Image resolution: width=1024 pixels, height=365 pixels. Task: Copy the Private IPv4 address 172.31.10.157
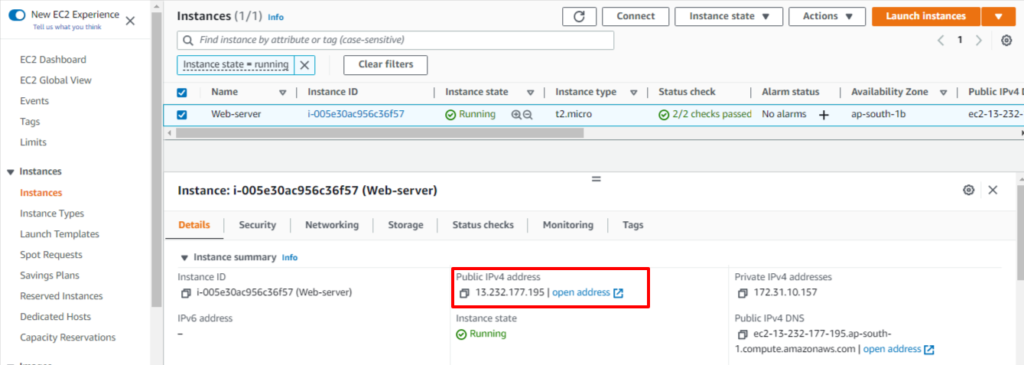pyautogui.click(x=743, y=293)
